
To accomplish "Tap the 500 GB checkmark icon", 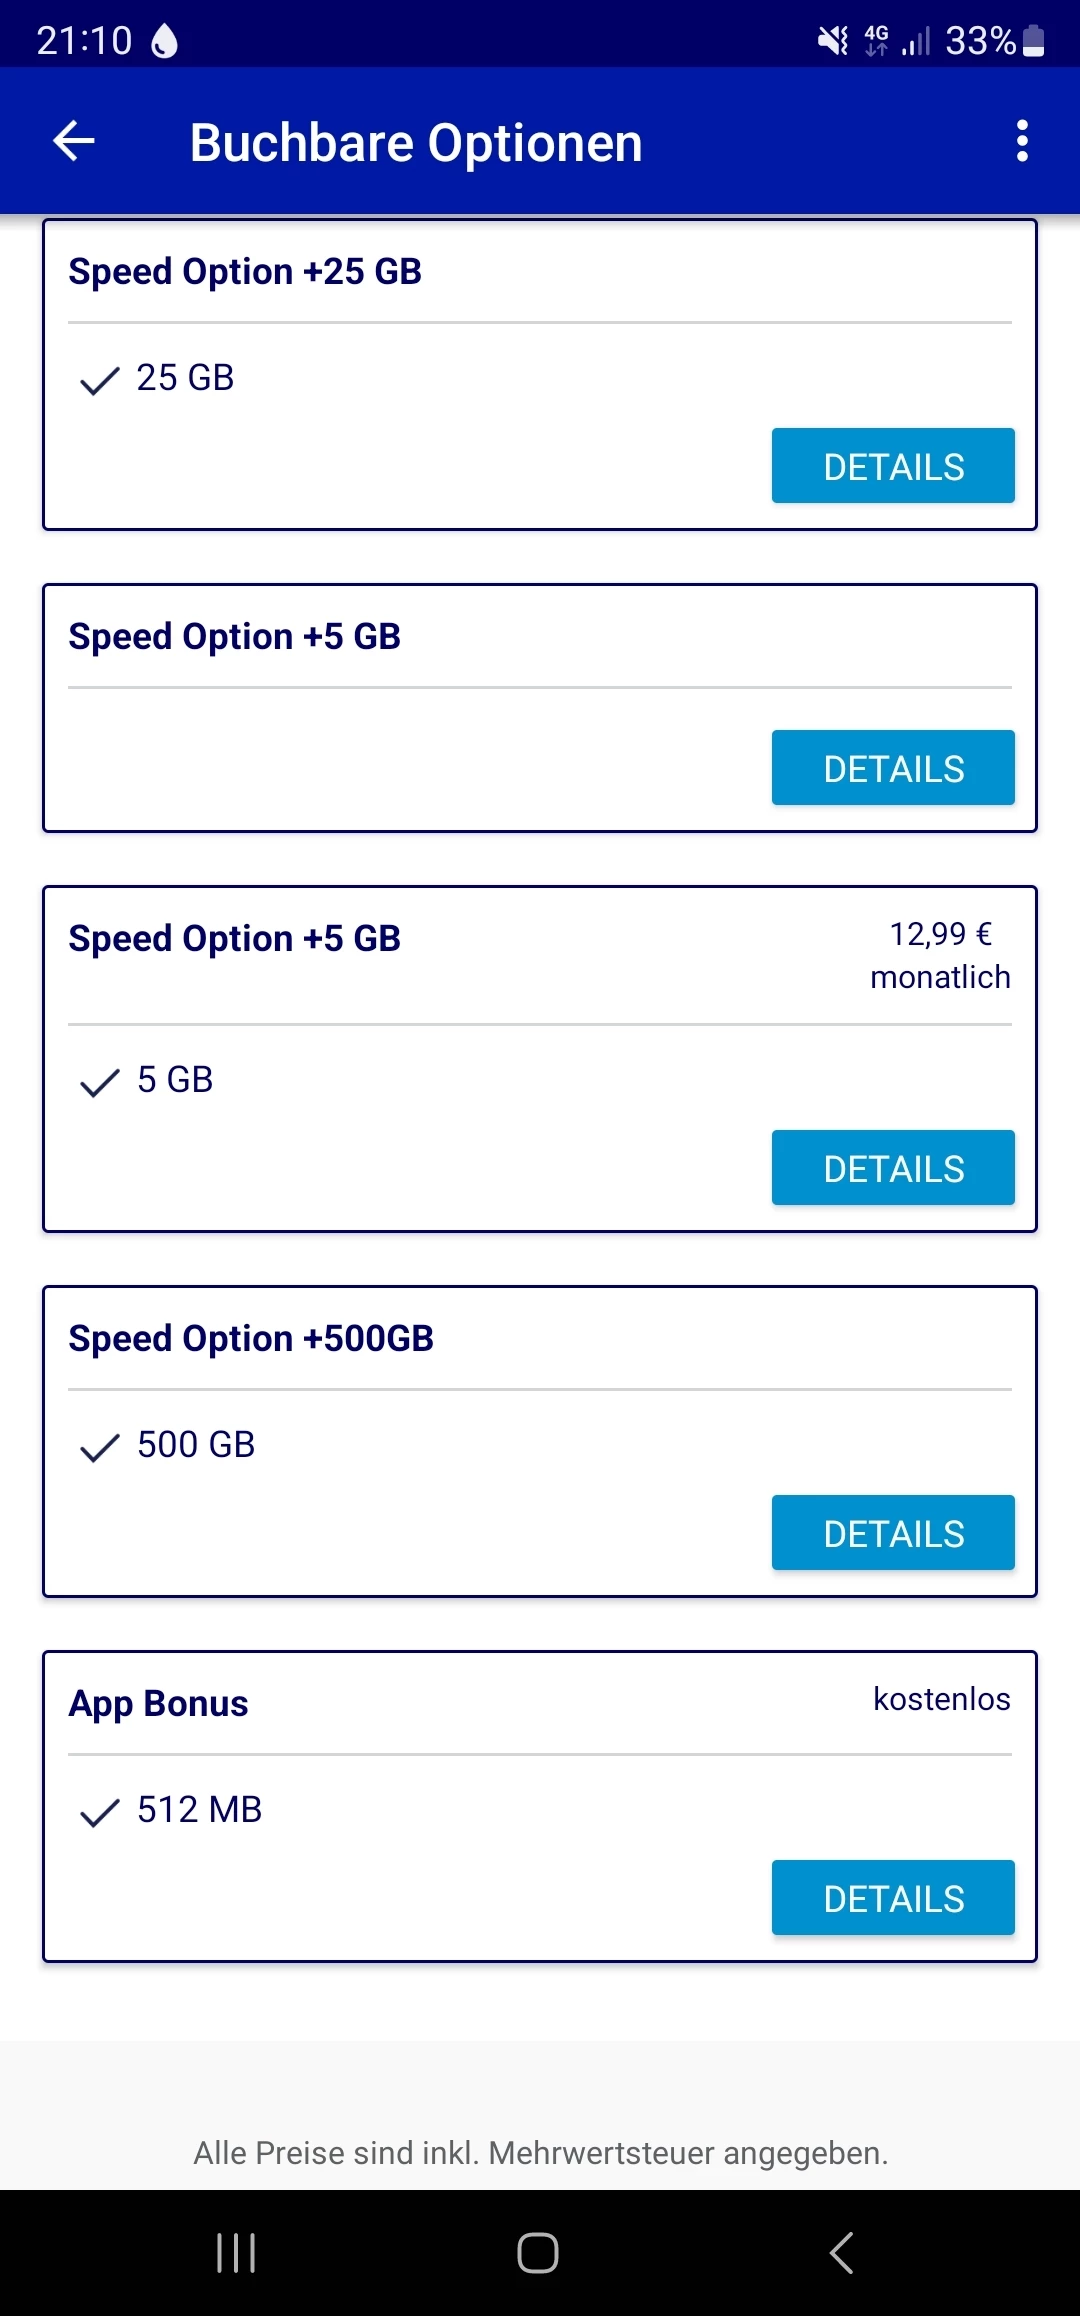I will click(99, 1447).
